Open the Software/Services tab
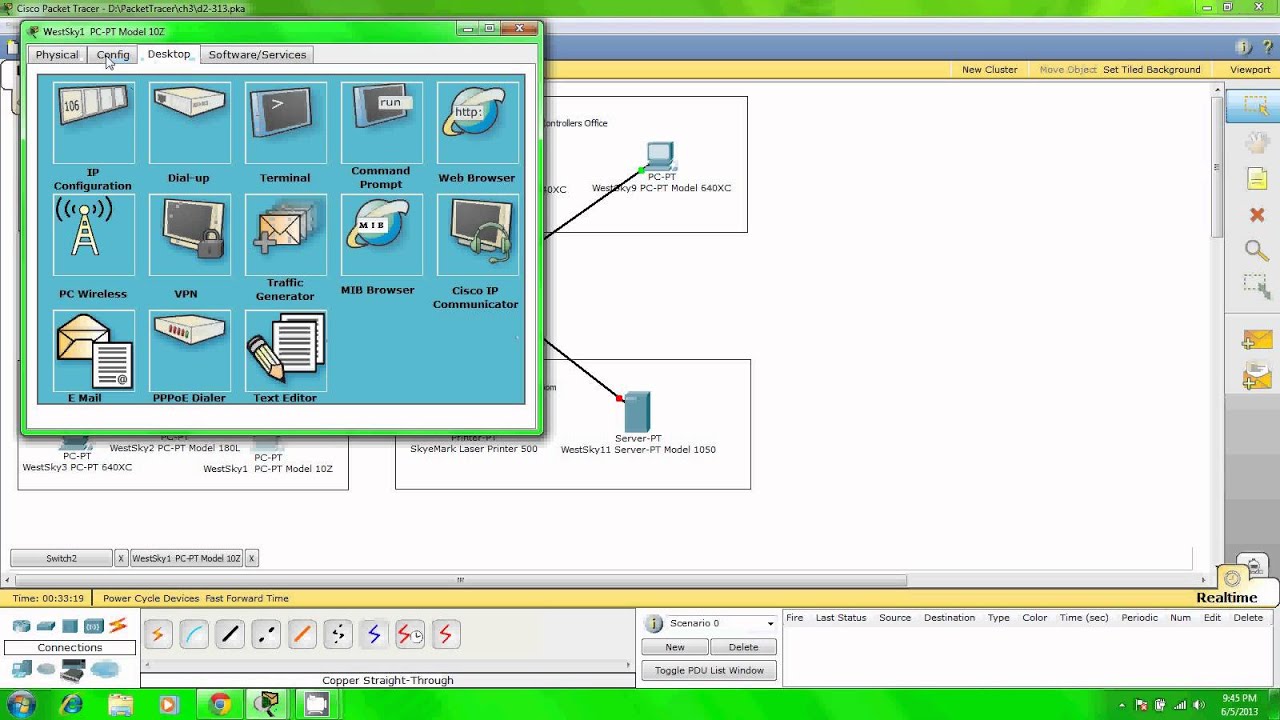The width and height of the screenshot is (1280, 720). (x=257, y=55)
